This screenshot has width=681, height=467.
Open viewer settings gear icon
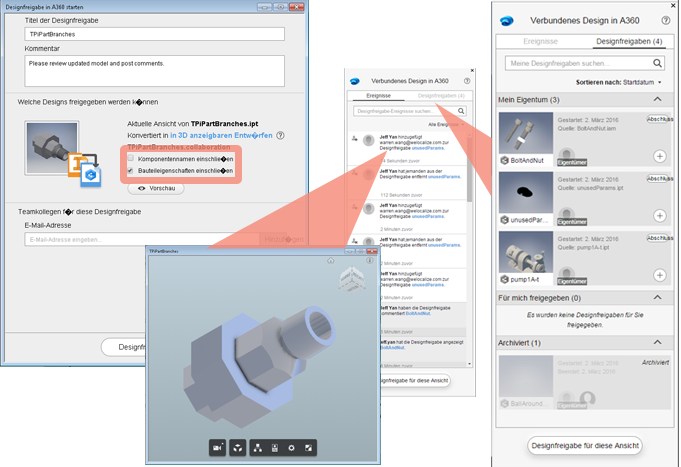(x=291, y=447)
